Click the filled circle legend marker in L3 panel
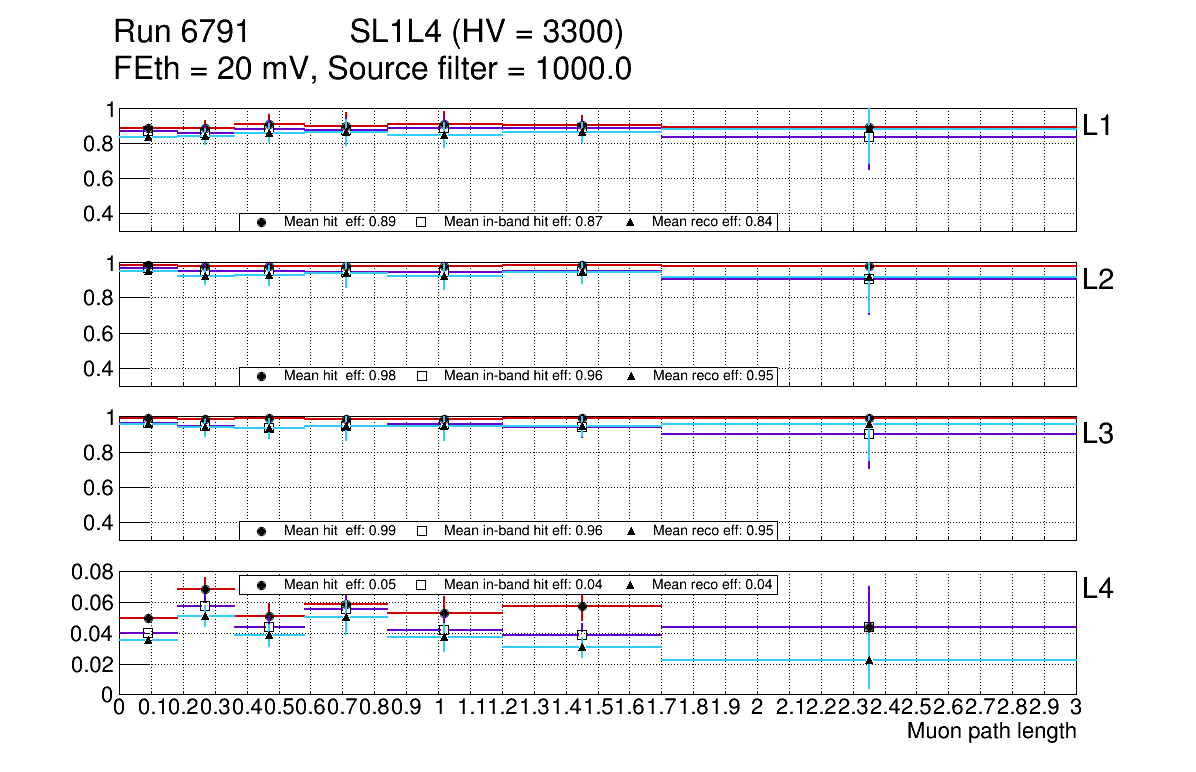 261,531
